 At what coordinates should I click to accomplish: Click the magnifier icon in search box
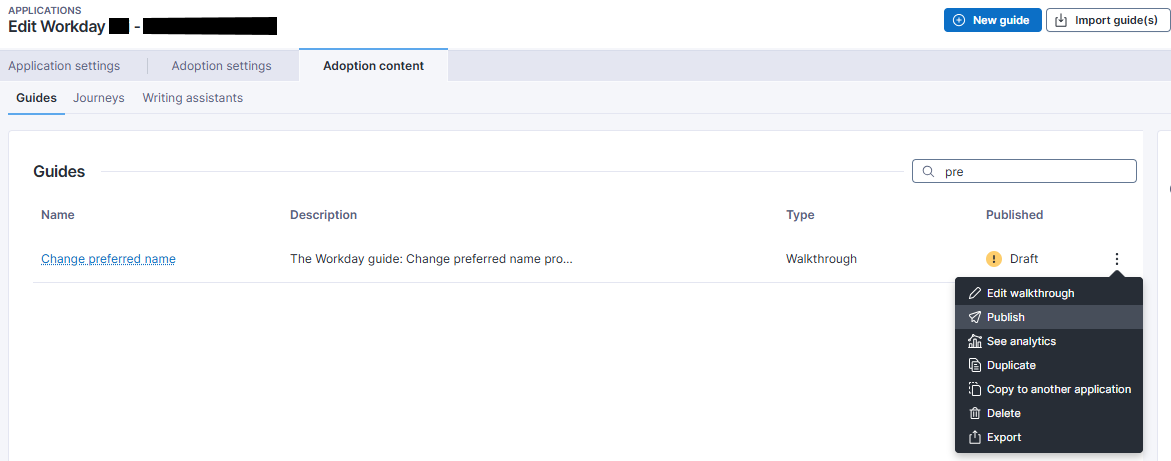(x=928, y=172)
